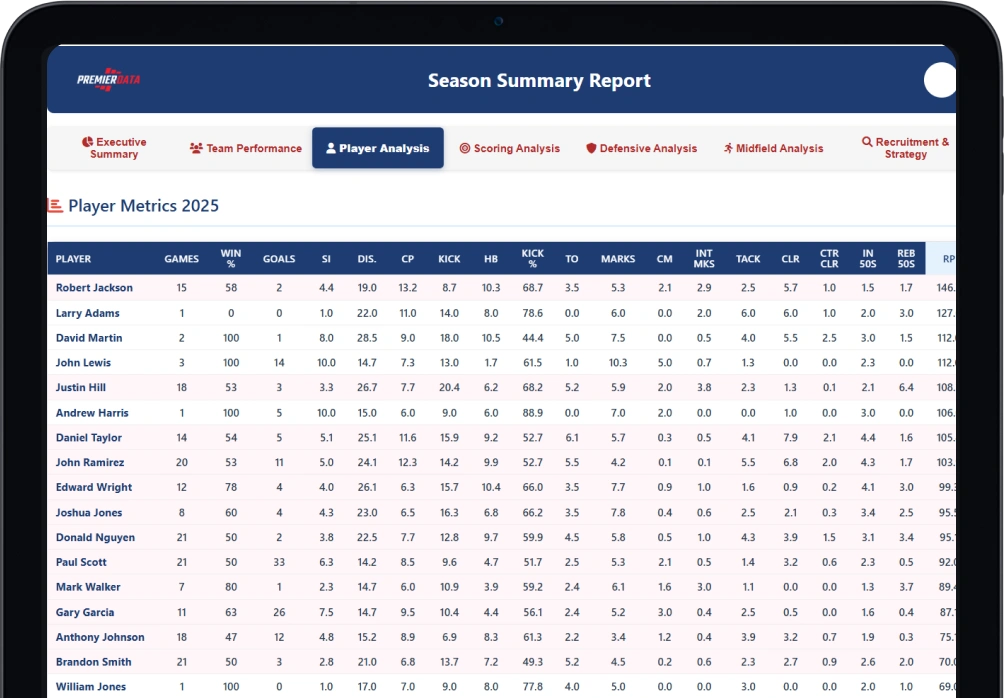The height and width of the screenshot is (698, 1004).
Task: Sort table by MARKS column header
Action: (x=618, y=259)
